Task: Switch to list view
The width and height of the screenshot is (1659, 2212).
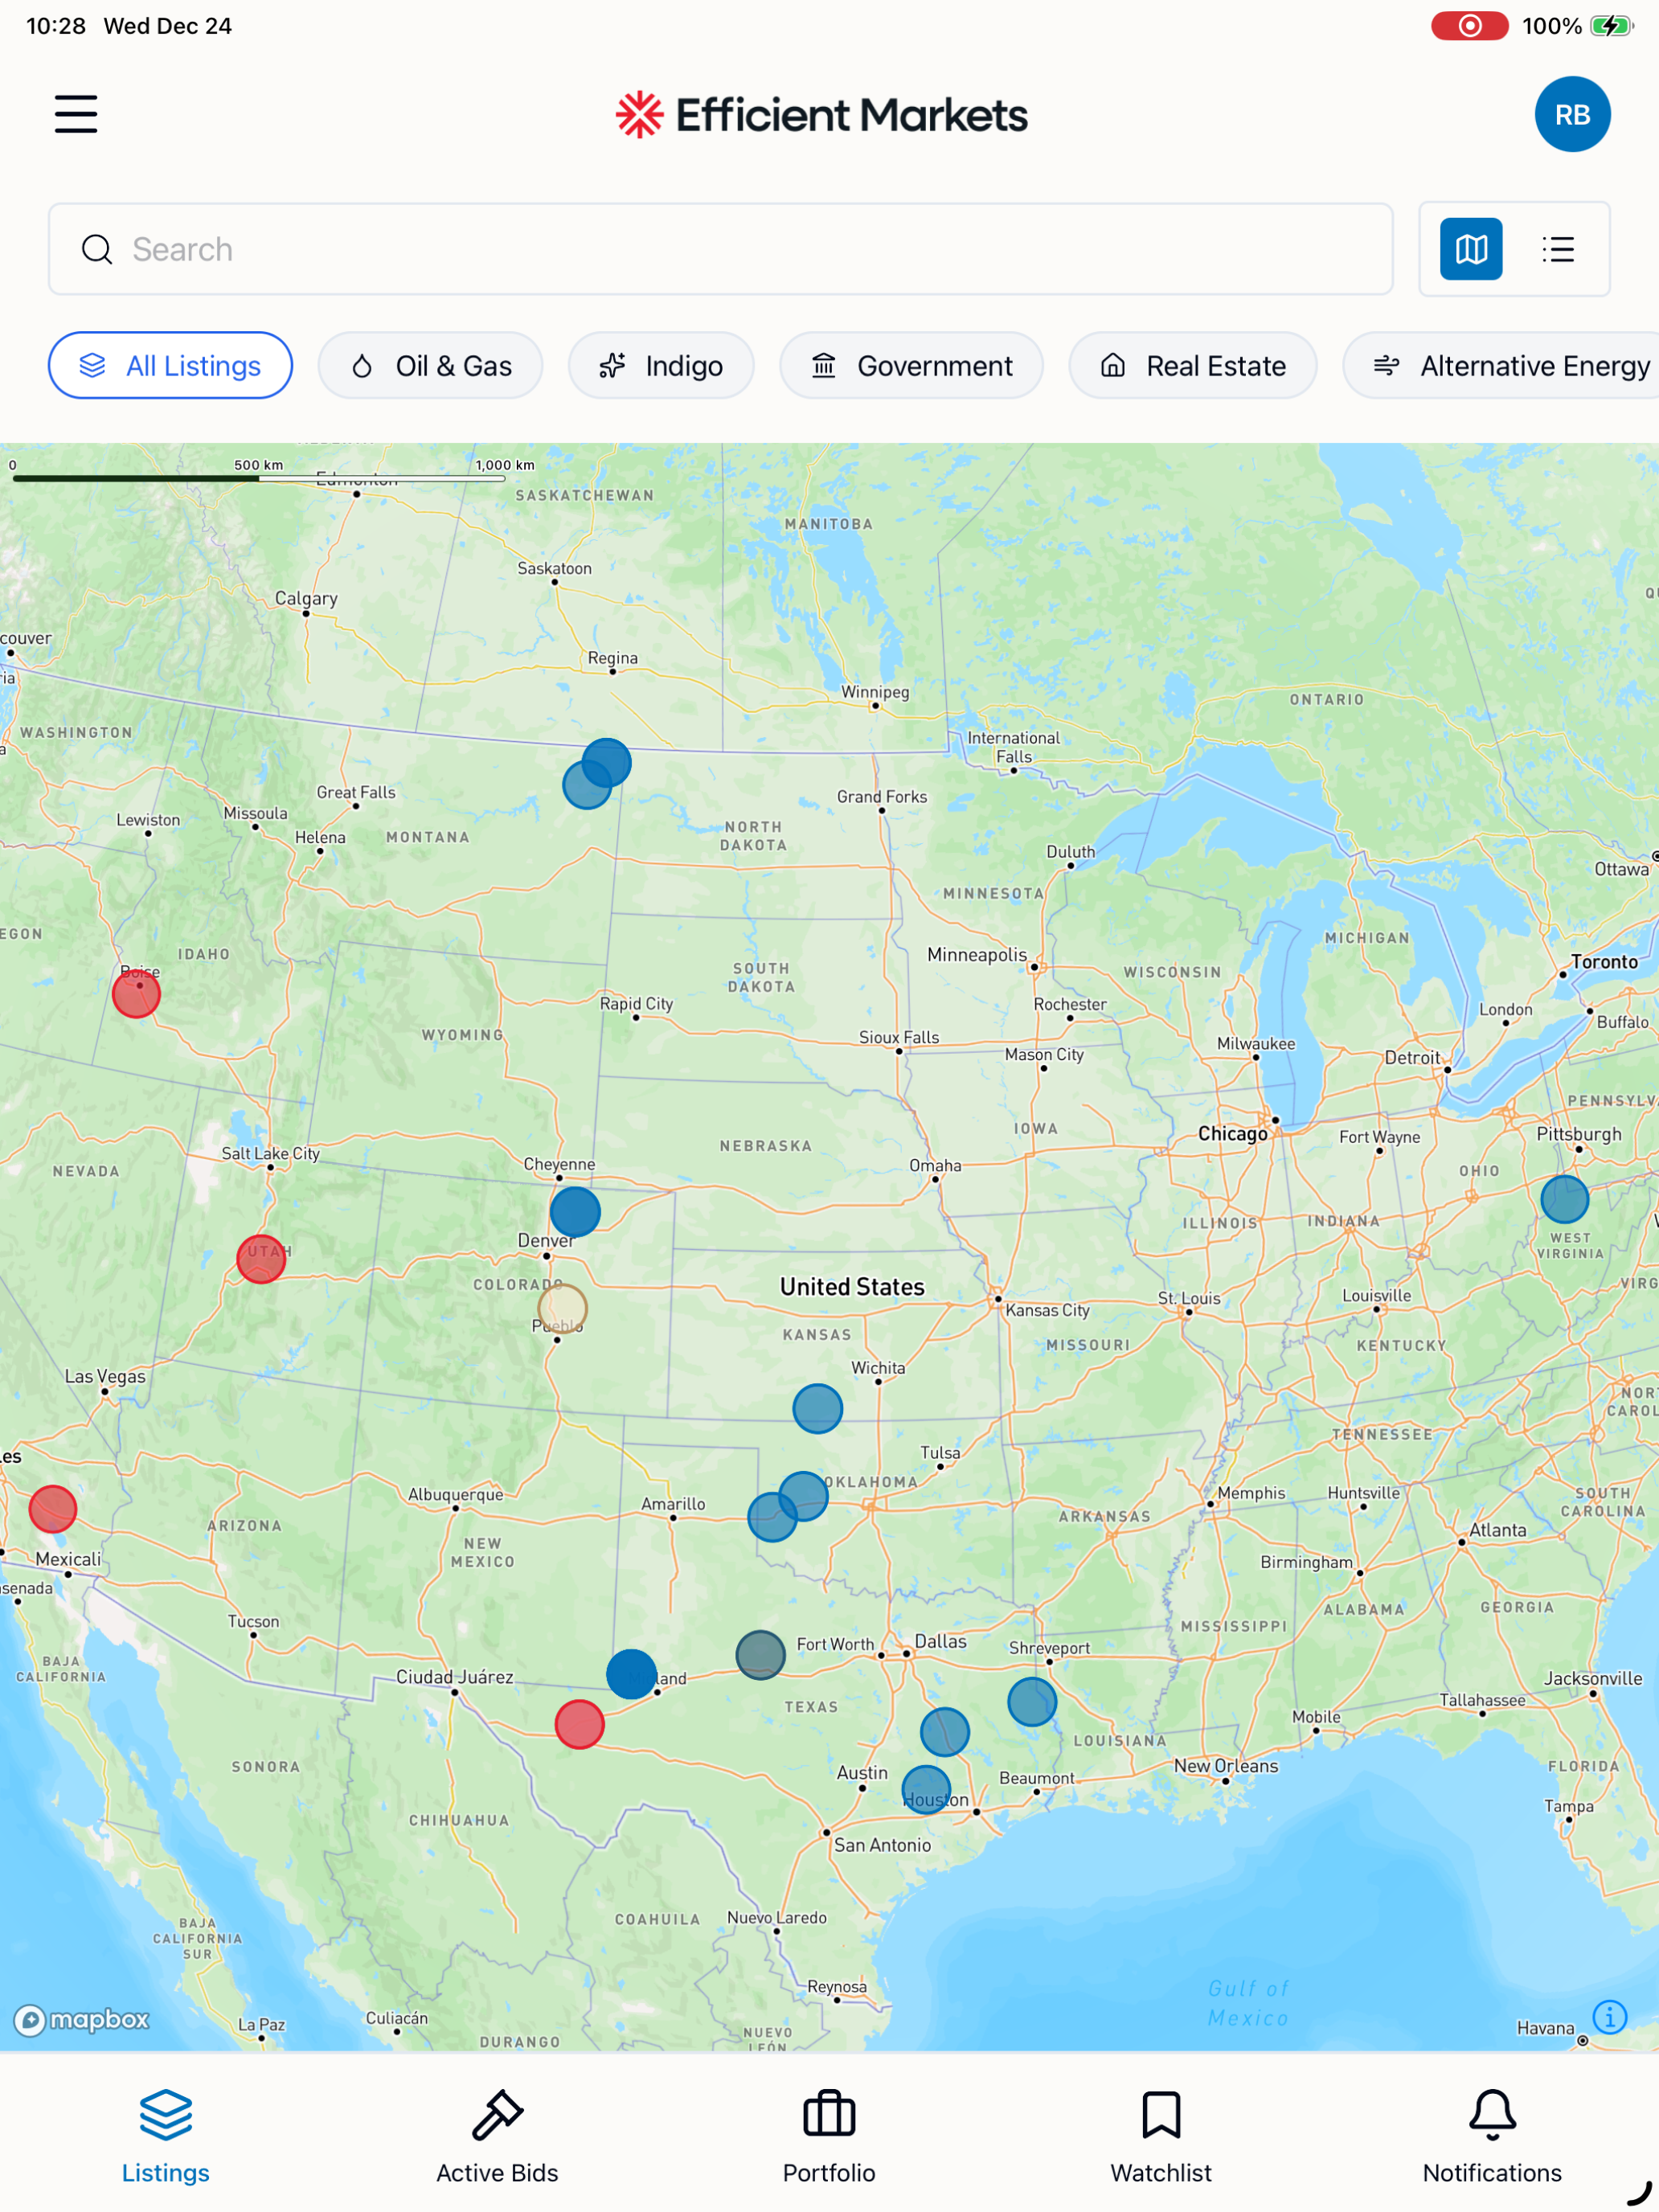Action: point(1558,249)
